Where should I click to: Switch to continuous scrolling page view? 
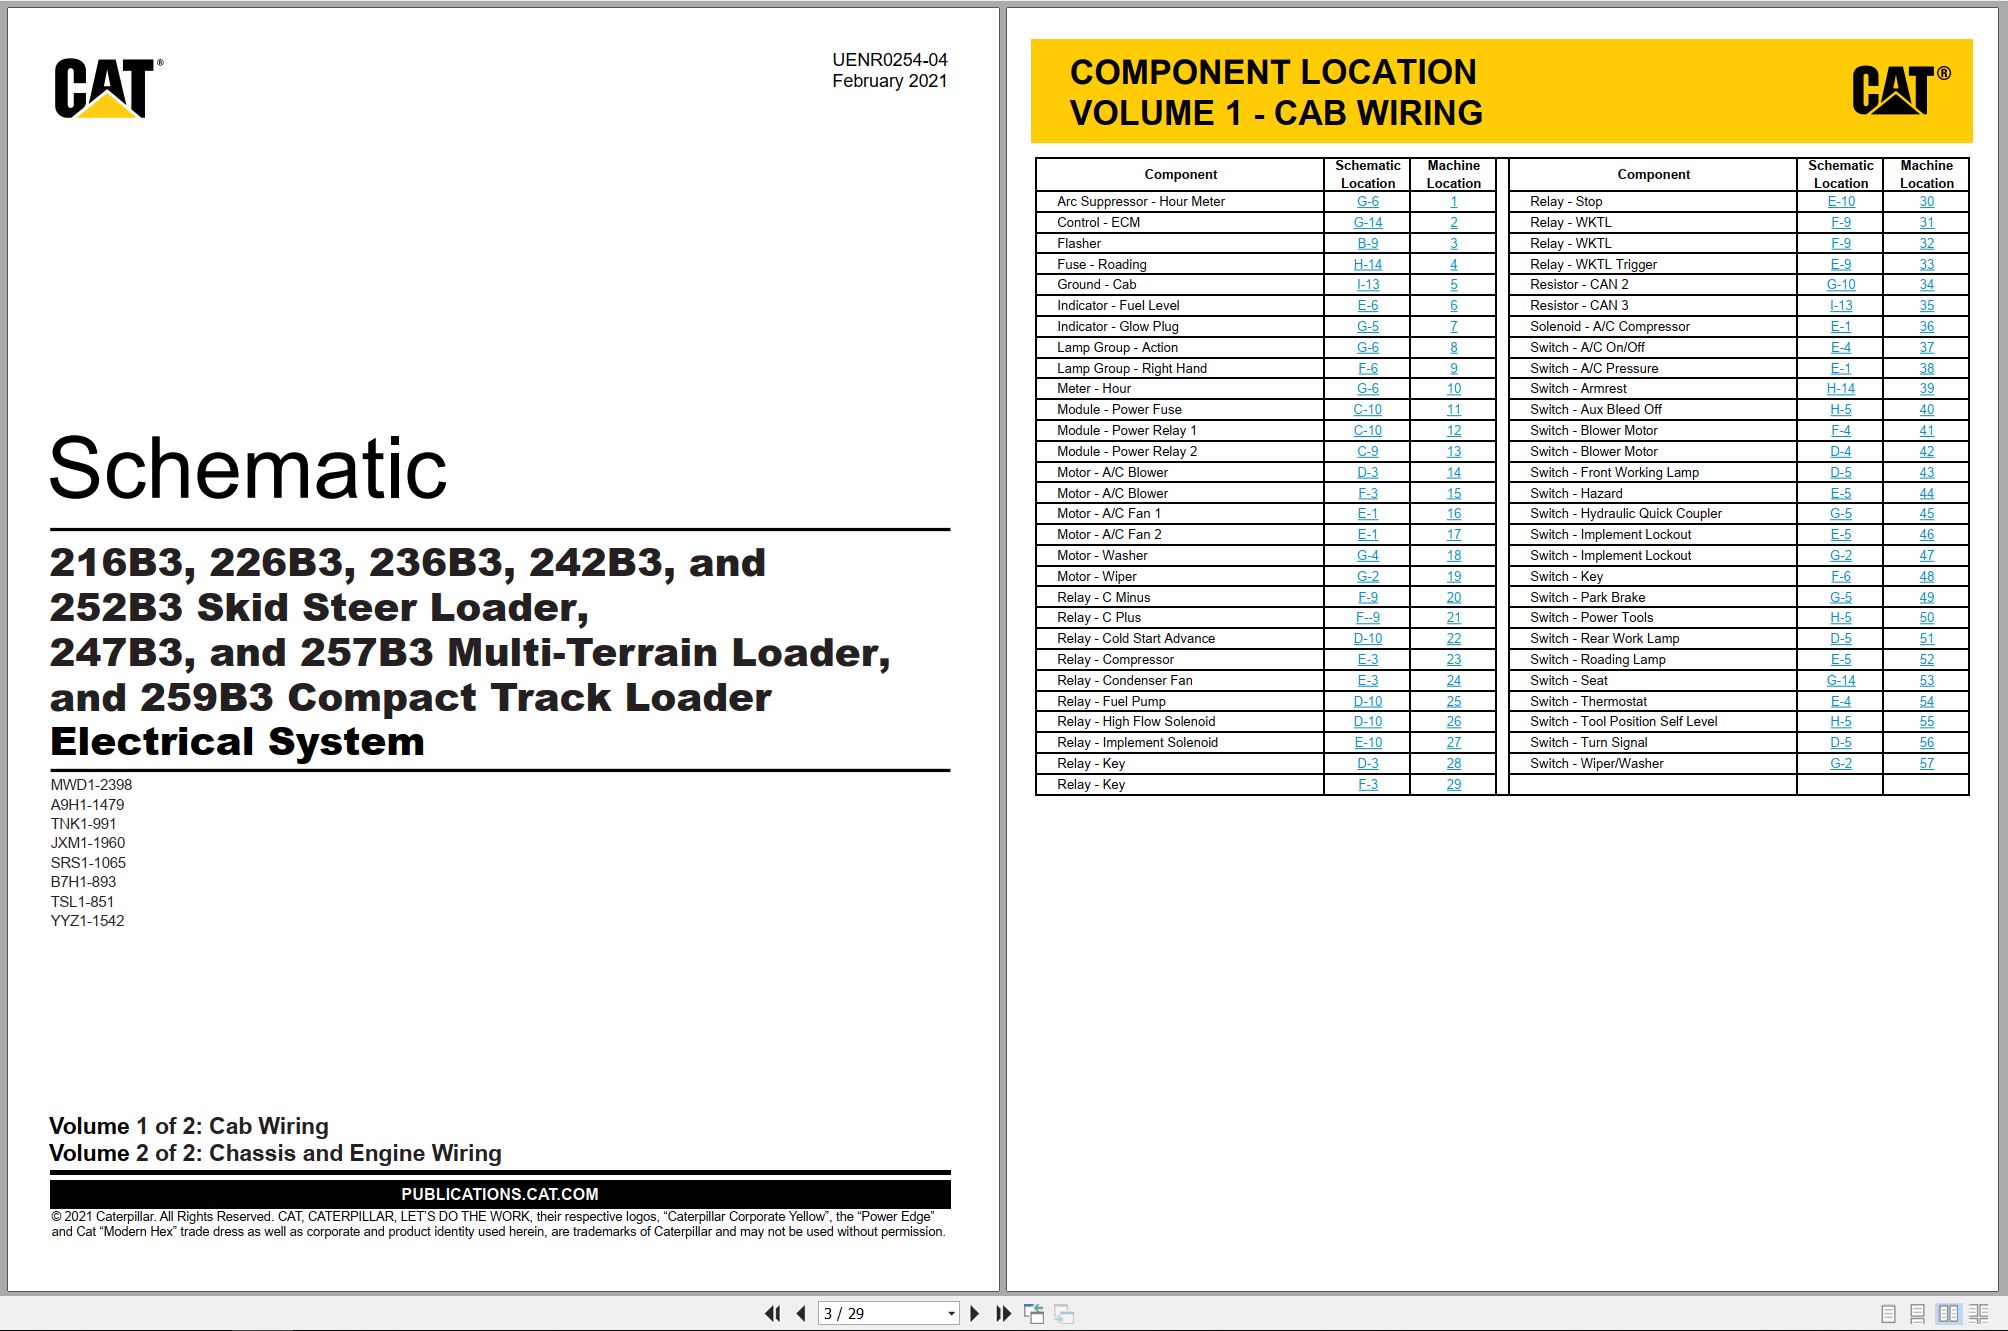click(x=1917, y=1314)
